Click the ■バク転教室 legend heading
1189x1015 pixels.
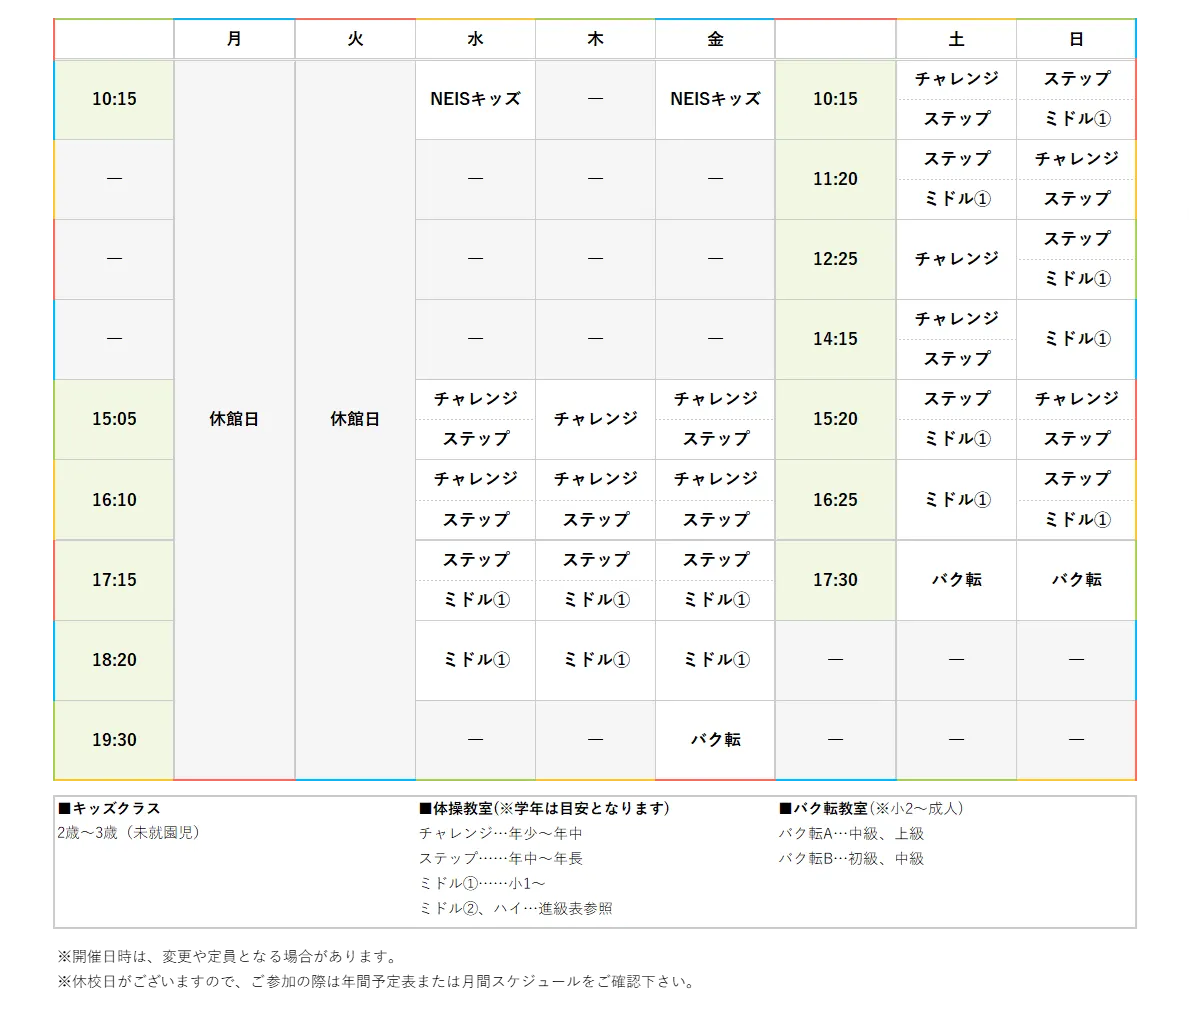tap(823, 808)
